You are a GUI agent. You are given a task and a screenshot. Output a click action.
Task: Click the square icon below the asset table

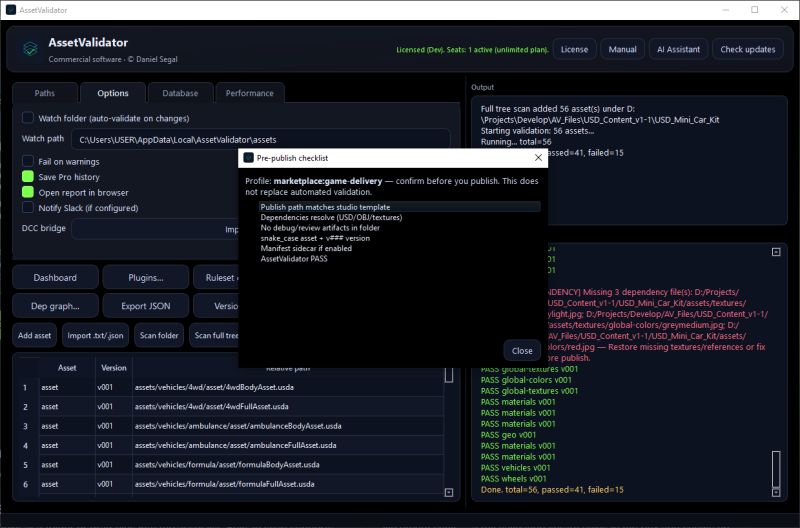click(449, 492)
